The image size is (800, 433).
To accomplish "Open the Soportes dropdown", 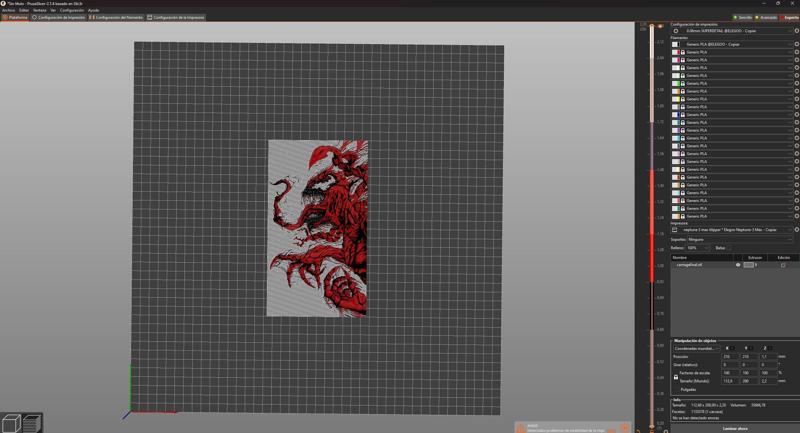I will pos(740,239).
